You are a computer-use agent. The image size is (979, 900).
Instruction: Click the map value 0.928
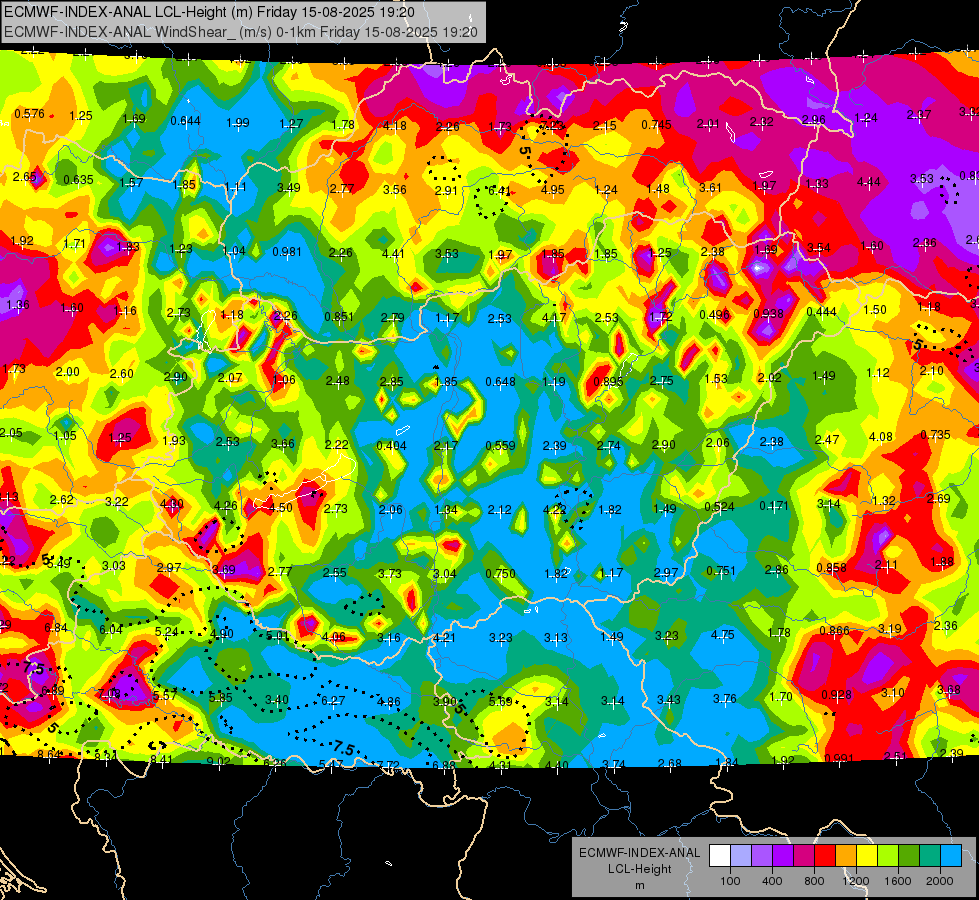[837, 695]
